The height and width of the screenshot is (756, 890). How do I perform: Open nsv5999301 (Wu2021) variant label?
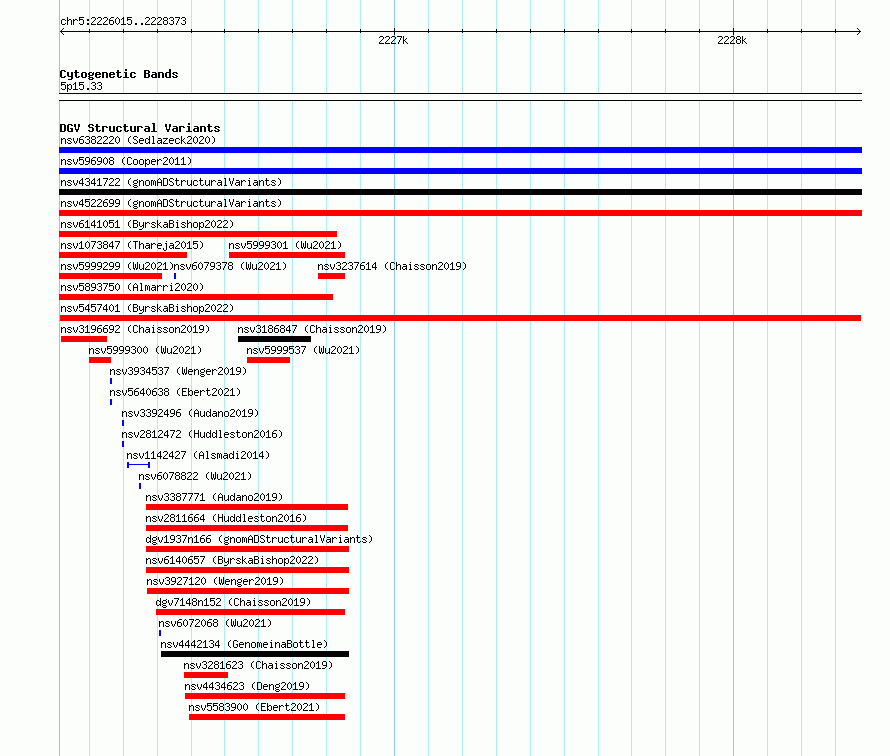click(286, 245)
